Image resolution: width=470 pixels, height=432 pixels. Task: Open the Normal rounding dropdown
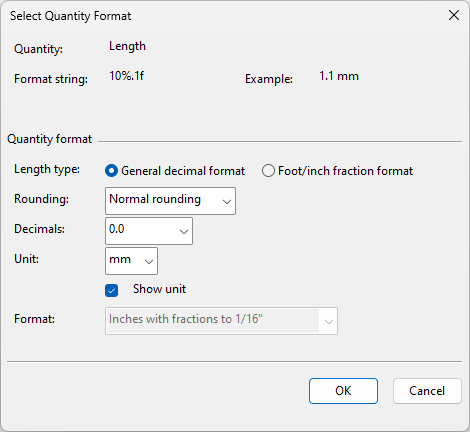pos(170,201)
